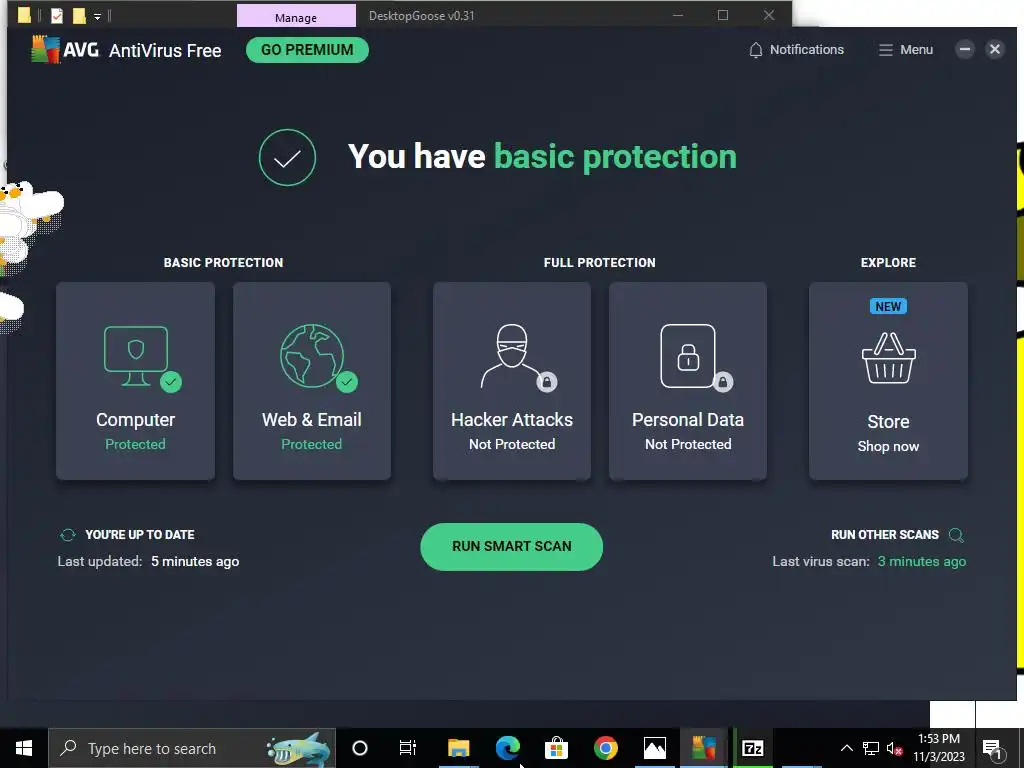Switch to AVG icon in taskbar
Image resolution: width=1024 pixels, height=768 pixels.
tap(703, 748)
